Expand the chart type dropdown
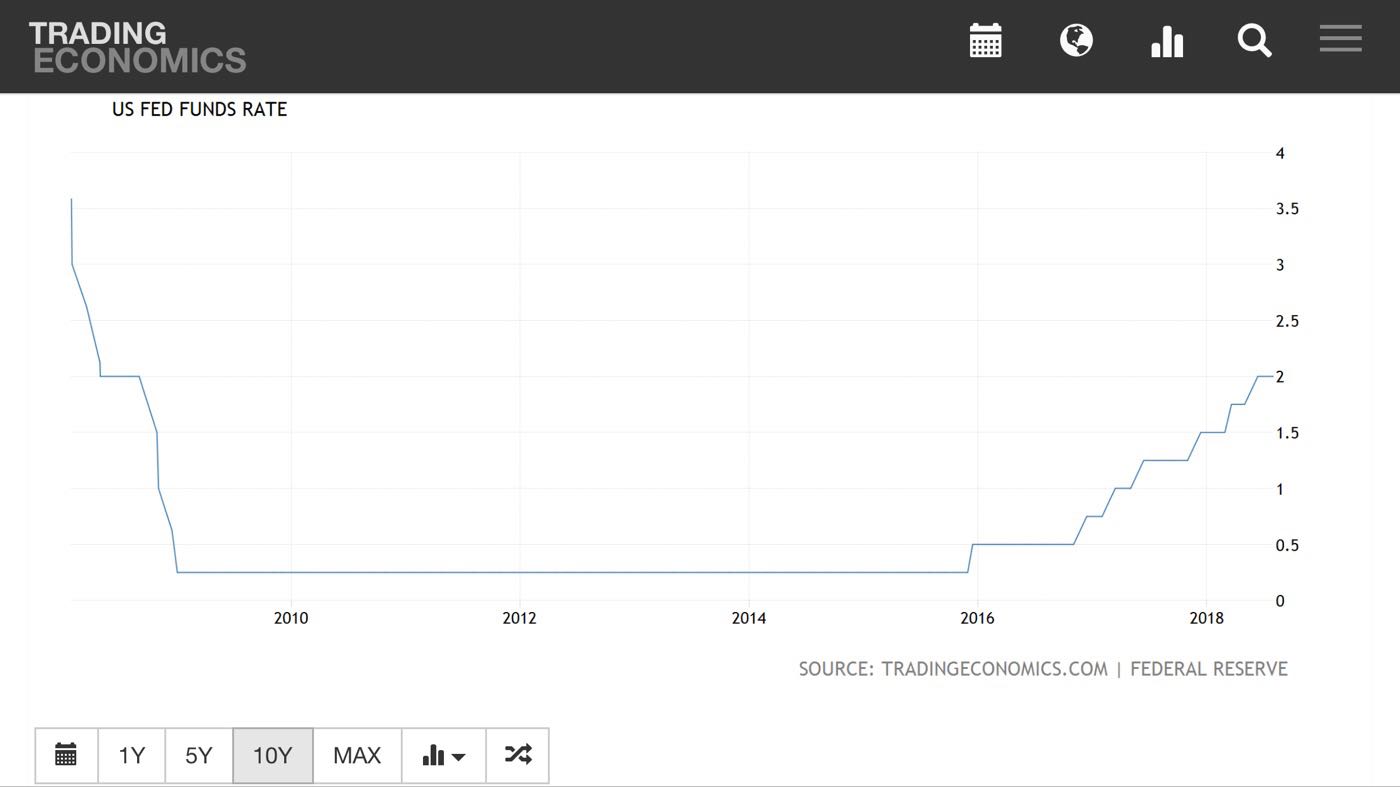Screen dimensions: 1400x787 443,755
